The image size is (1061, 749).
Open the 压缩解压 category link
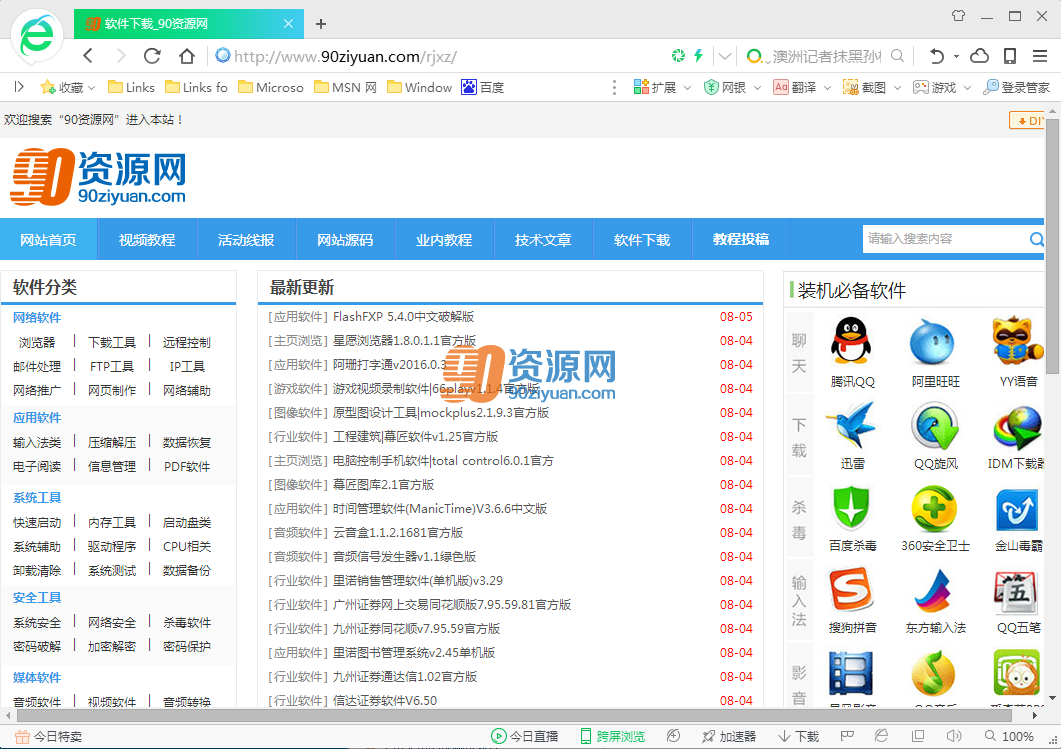112,442
